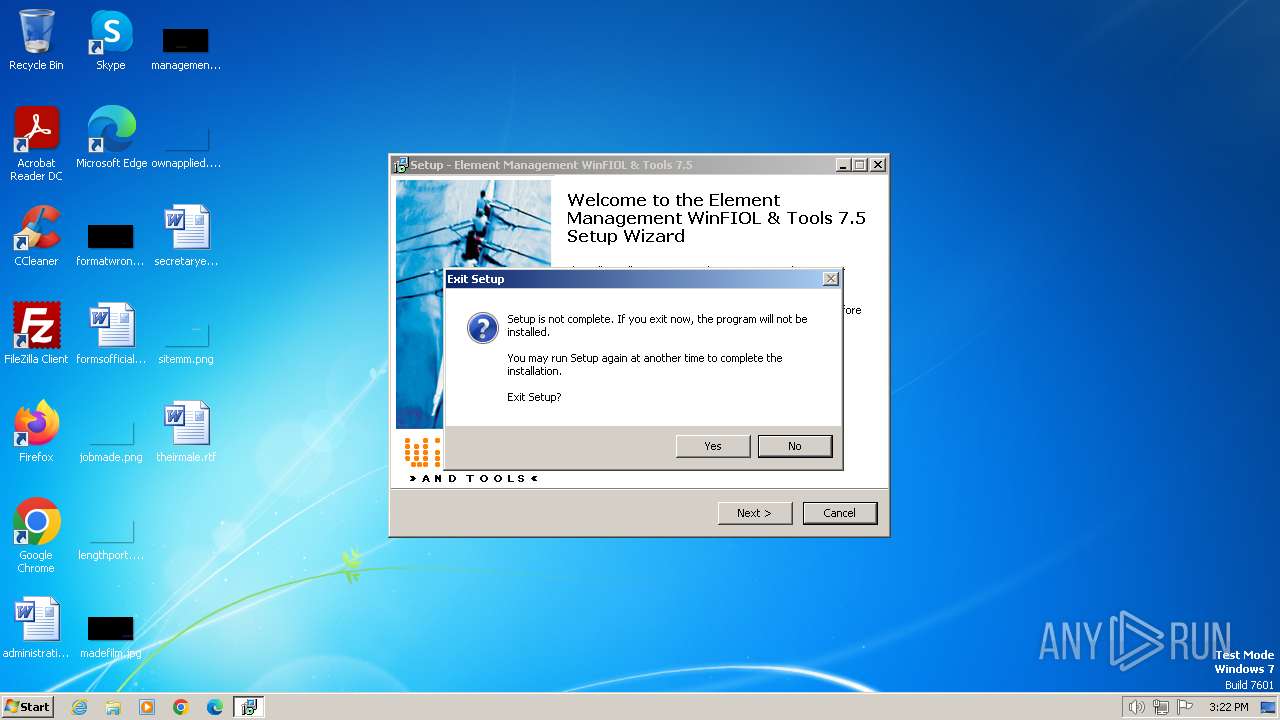
Task: Click the blue question mark icon
Action: pyautogui.click(x=483, y=328)
